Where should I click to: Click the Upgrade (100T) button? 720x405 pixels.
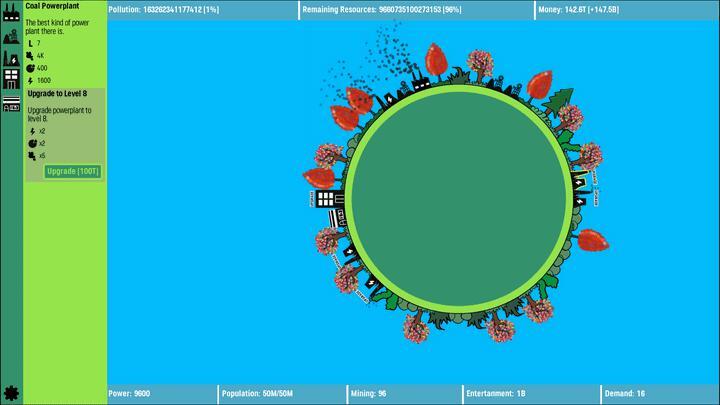coord(73,172)
